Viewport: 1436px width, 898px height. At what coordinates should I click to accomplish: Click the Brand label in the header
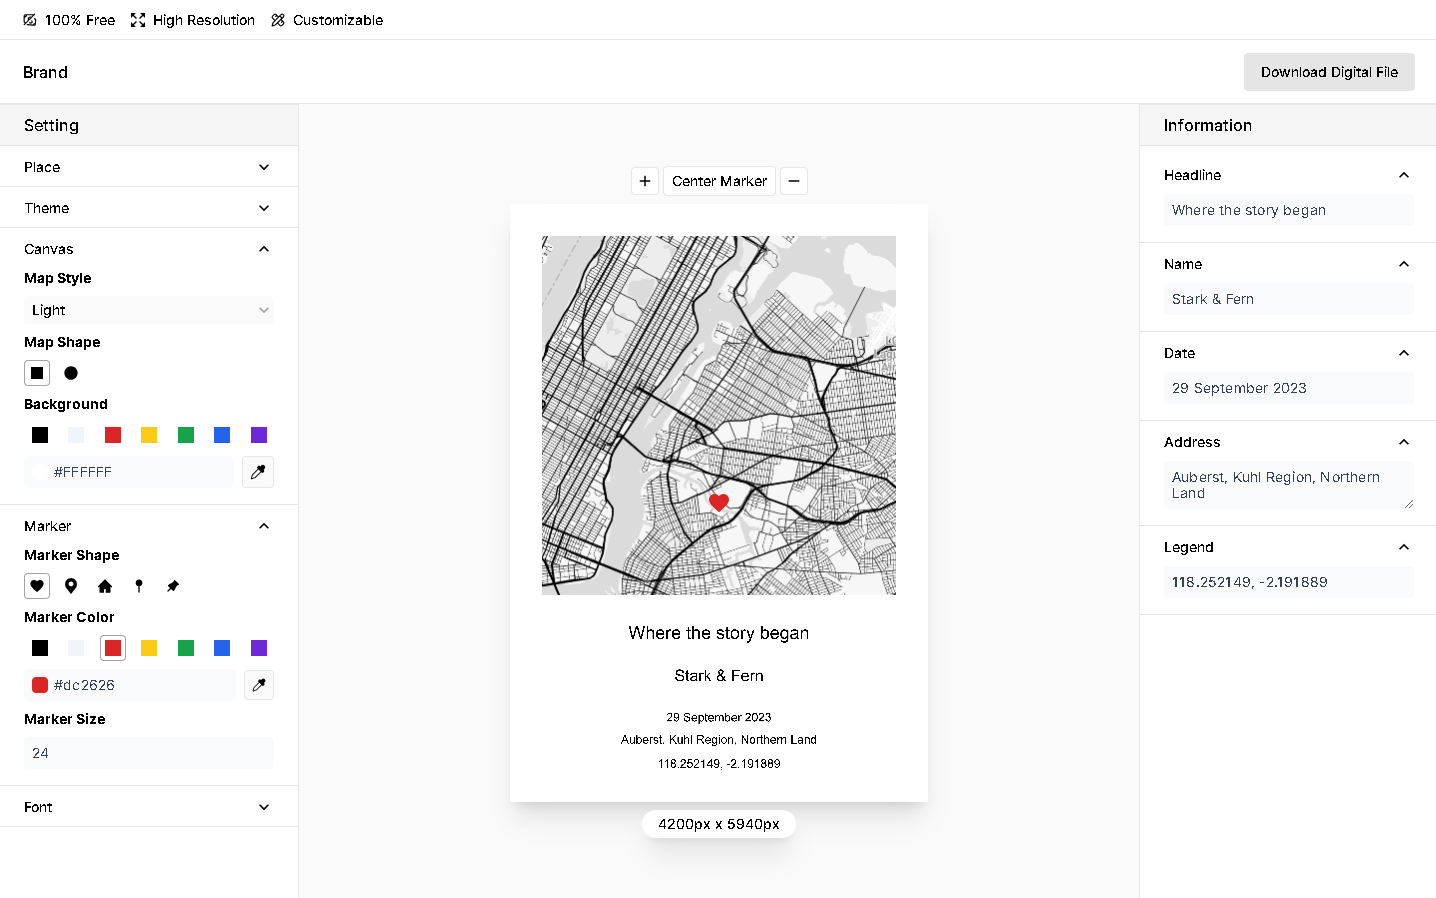tap(45, 72)
